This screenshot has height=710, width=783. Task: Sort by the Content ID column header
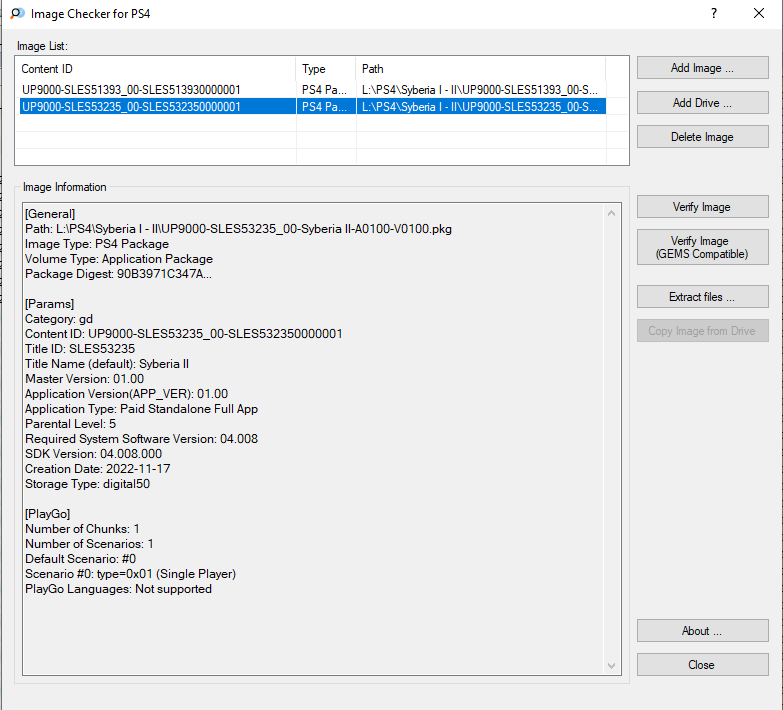(x=156, y=69)
